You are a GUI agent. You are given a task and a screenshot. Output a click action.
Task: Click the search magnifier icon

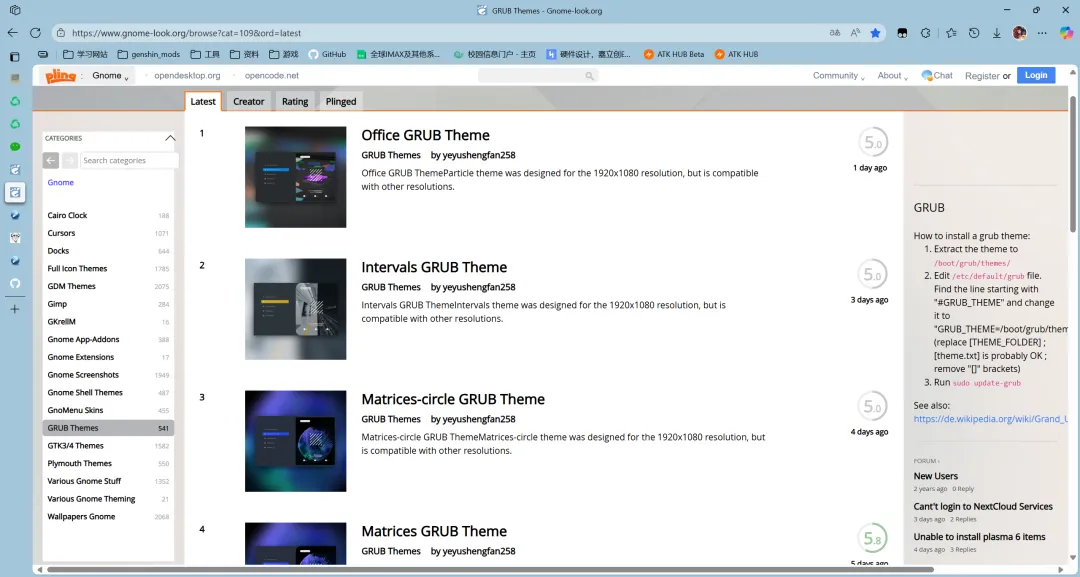590,76
